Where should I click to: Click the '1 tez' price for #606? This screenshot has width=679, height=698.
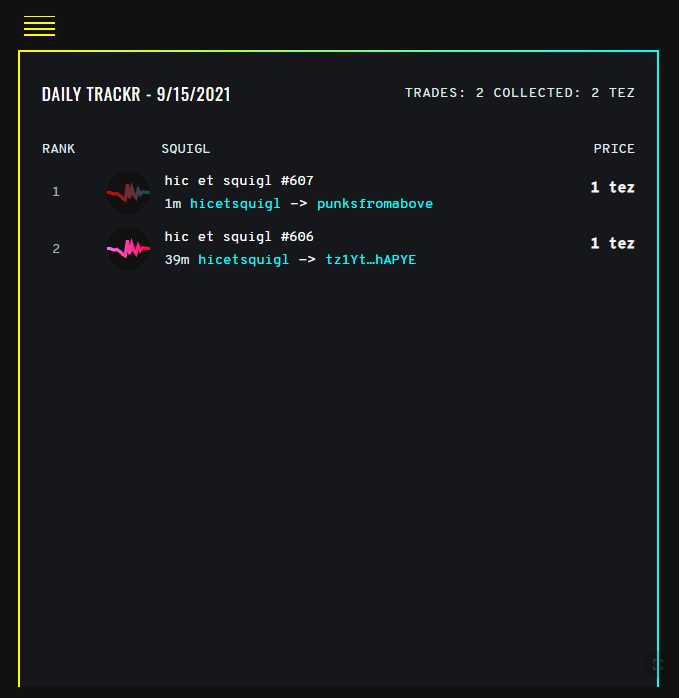click(613, 243)
